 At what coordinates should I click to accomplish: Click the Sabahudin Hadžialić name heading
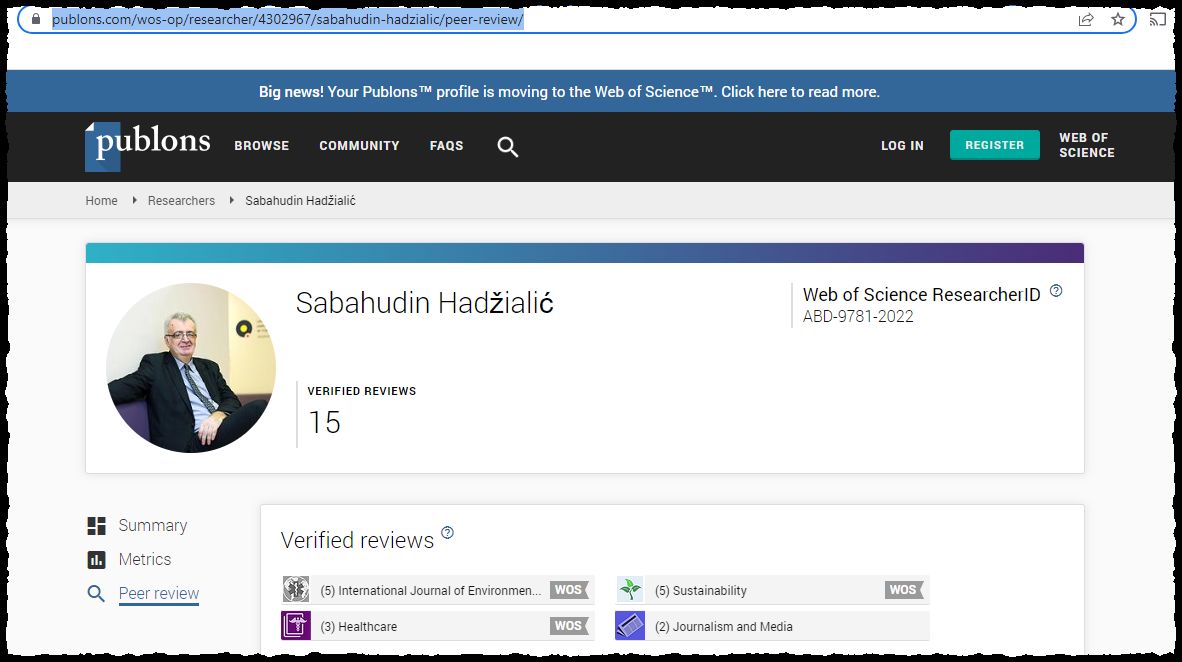pyautogui.click(x=424, y=303)
